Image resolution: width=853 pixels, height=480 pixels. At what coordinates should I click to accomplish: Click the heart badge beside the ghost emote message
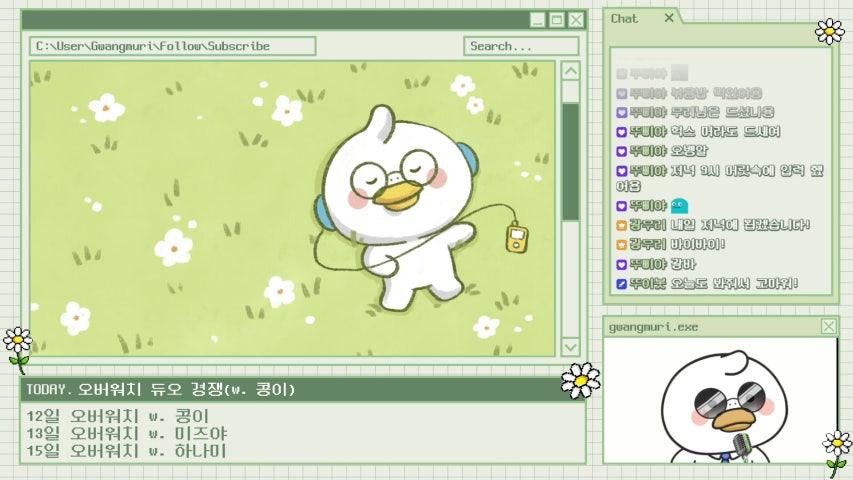click(x=621, y=206)
